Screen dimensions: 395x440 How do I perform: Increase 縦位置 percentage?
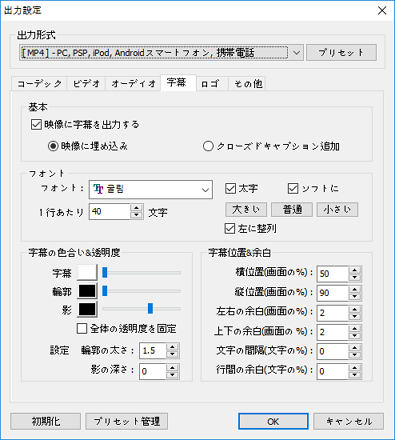point(355,289)
